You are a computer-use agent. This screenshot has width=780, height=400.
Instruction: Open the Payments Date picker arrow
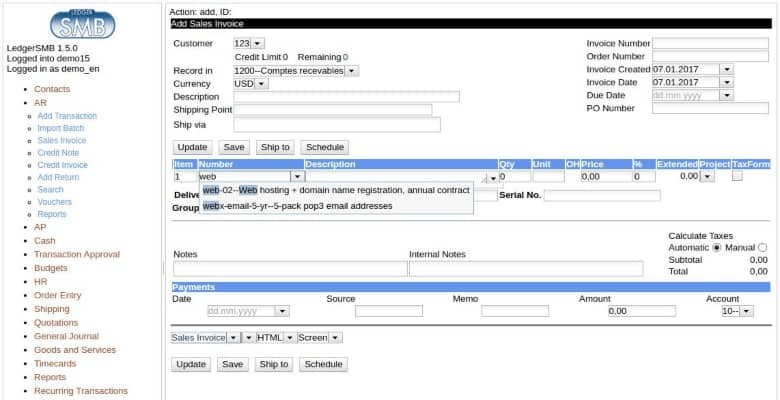(282, 311)
